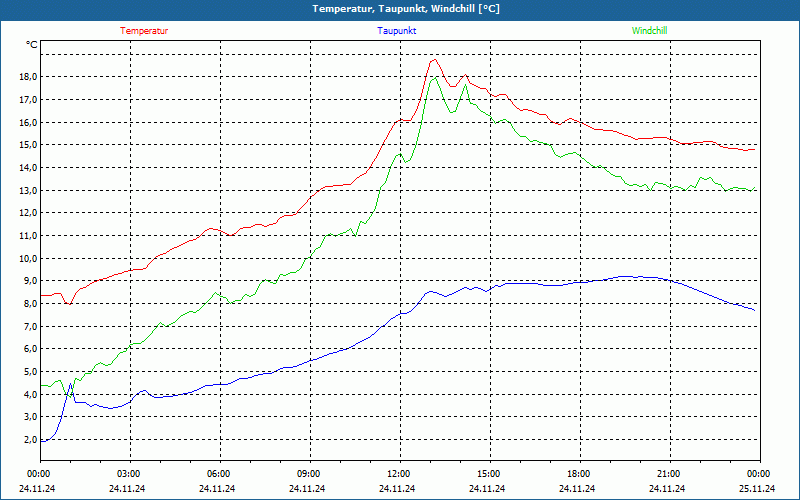Image resolution: width=800 pixels, height=500 pixels.
Task: Click the 18,0 y-axis value
Action: [x=29, y=77]
